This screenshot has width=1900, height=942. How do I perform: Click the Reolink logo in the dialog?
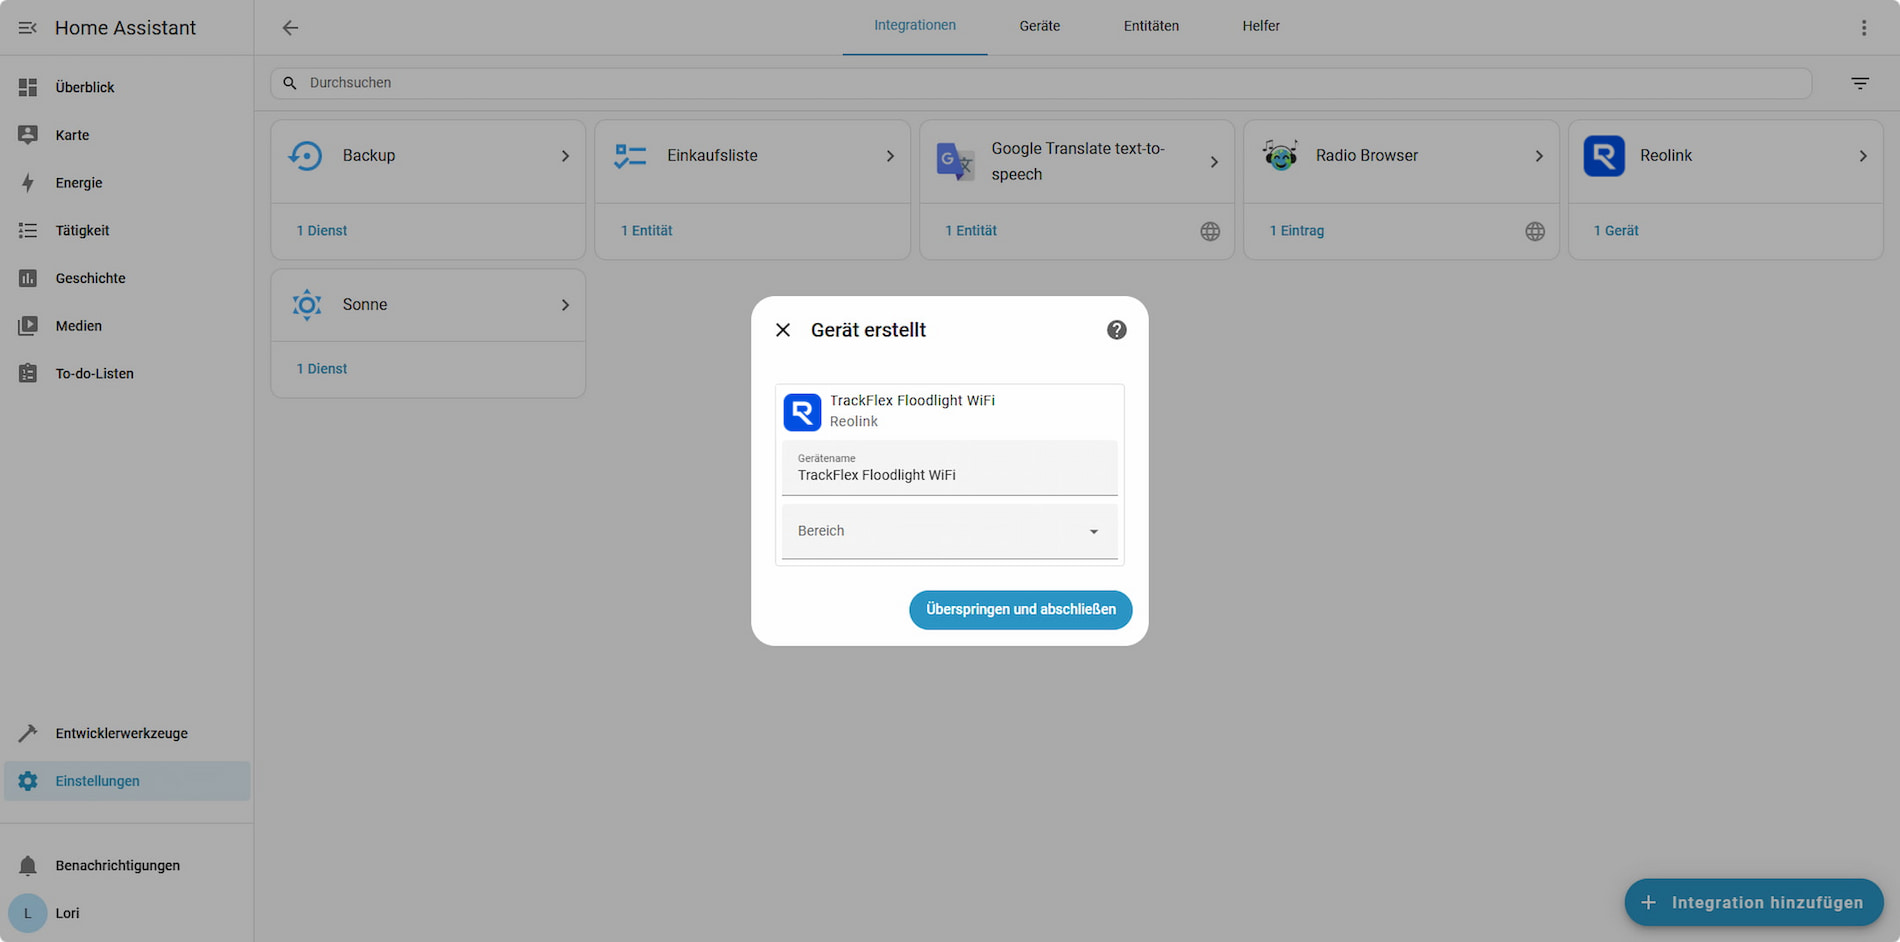802,412
